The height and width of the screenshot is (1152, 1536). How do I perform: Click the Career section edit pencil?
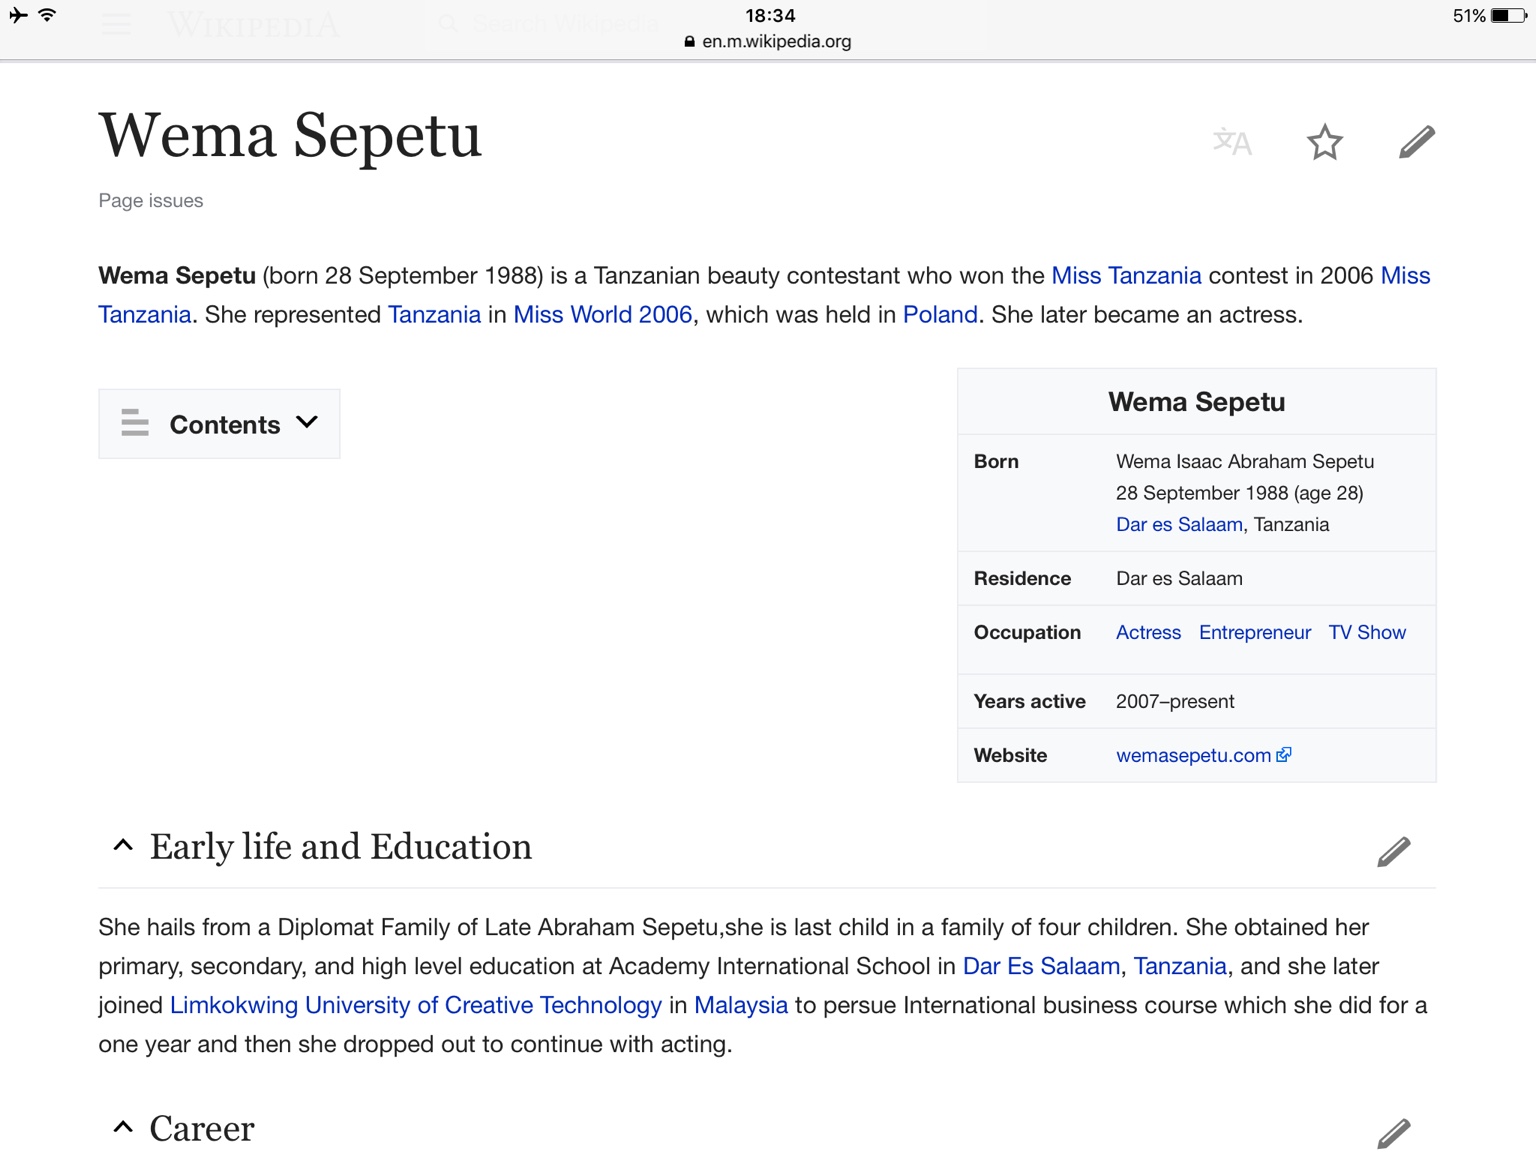[1393, 1132]
